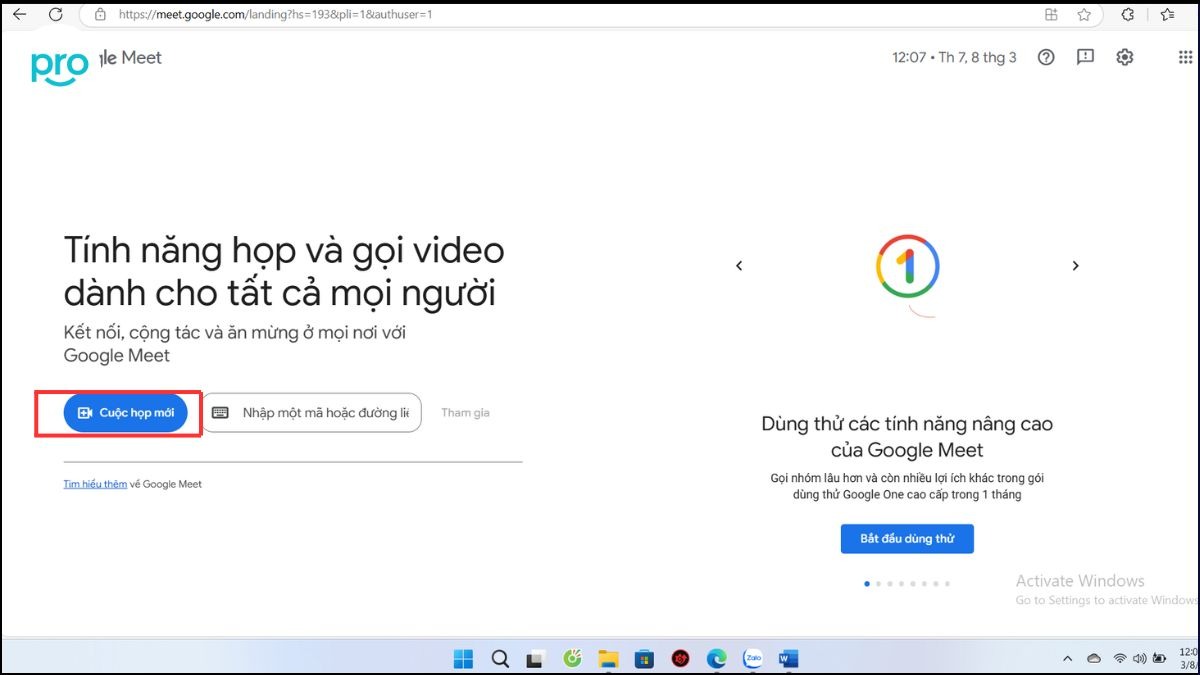Image resolution: width=1200 pixels, height=675 pixels.
Task: Go back using the browser back arrow
Action: point(19,15)
